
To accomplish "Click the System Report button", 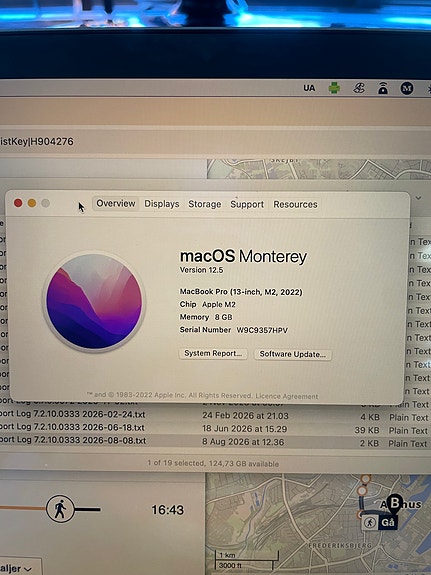I will (x=213, y=354).
